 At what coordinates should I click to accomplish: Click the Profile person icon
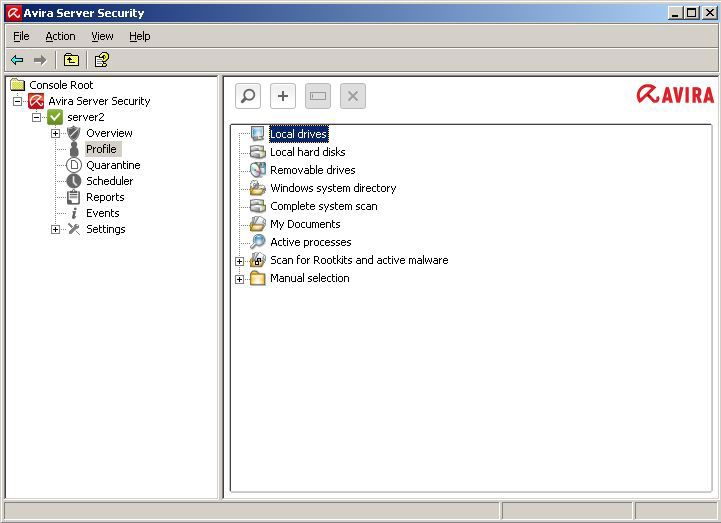click(x=74, y=149)
